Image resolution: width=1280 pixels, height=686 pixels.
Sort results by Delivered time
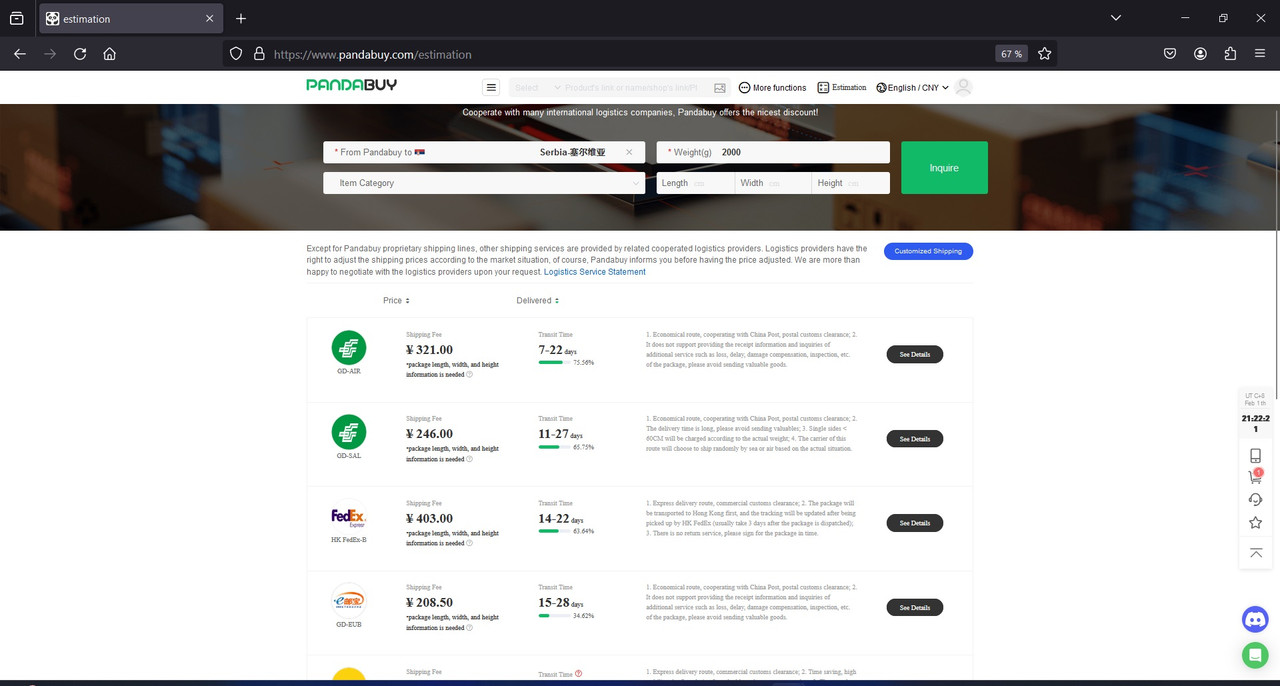(x=538, y=301)
